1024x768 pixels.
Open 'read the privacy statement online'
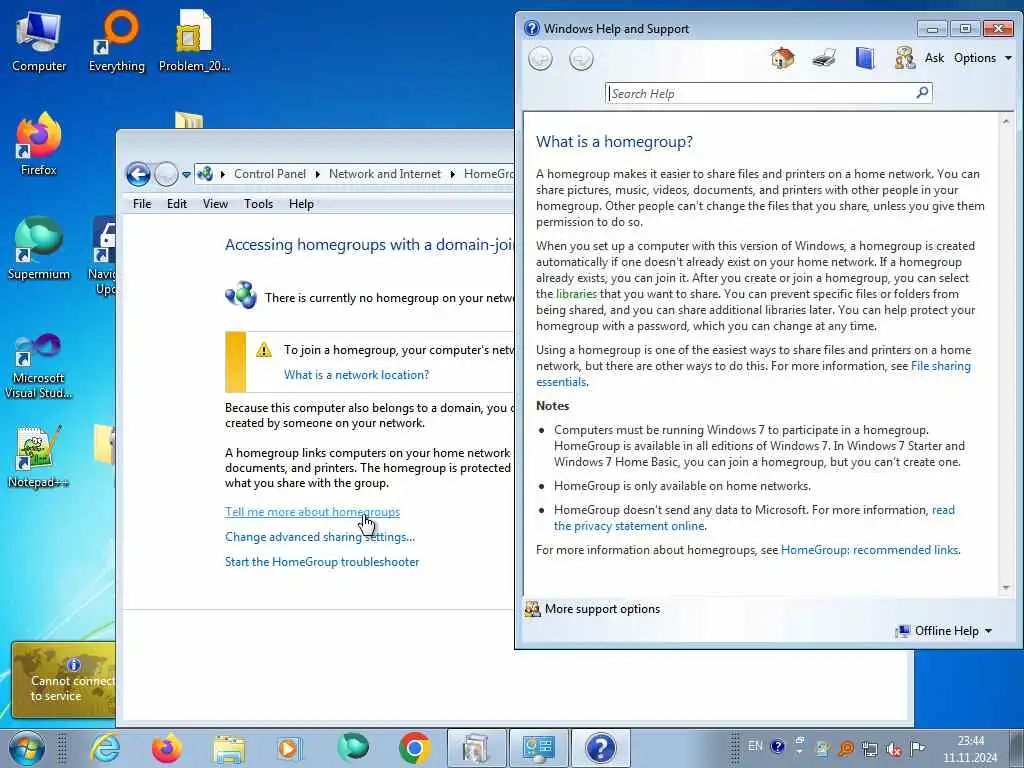(630, 526)
